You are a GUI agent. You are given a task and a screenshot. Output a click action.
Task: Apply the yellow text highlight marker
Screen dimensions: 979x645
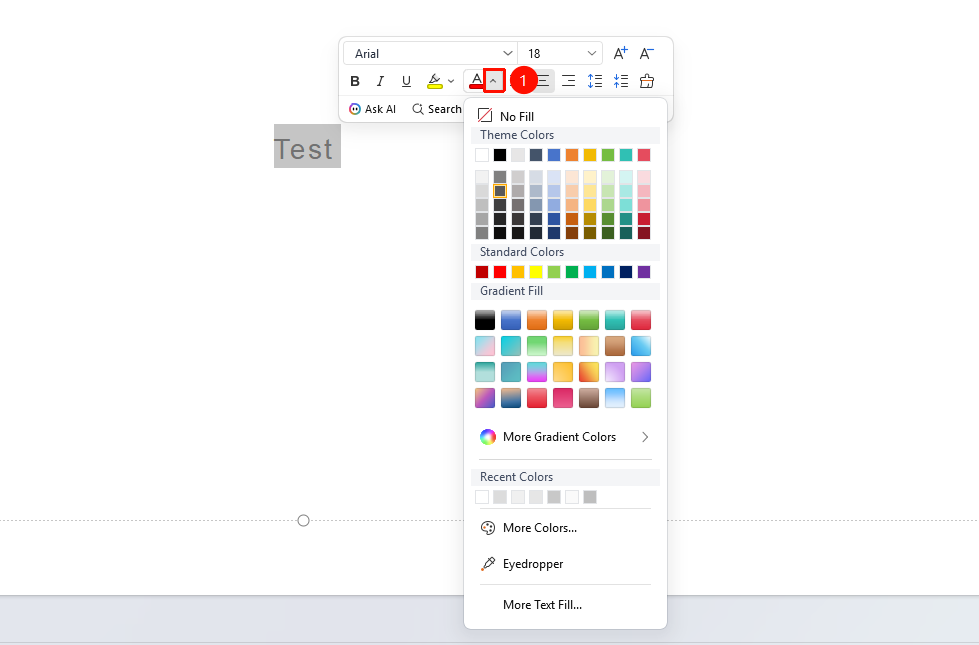435,81
